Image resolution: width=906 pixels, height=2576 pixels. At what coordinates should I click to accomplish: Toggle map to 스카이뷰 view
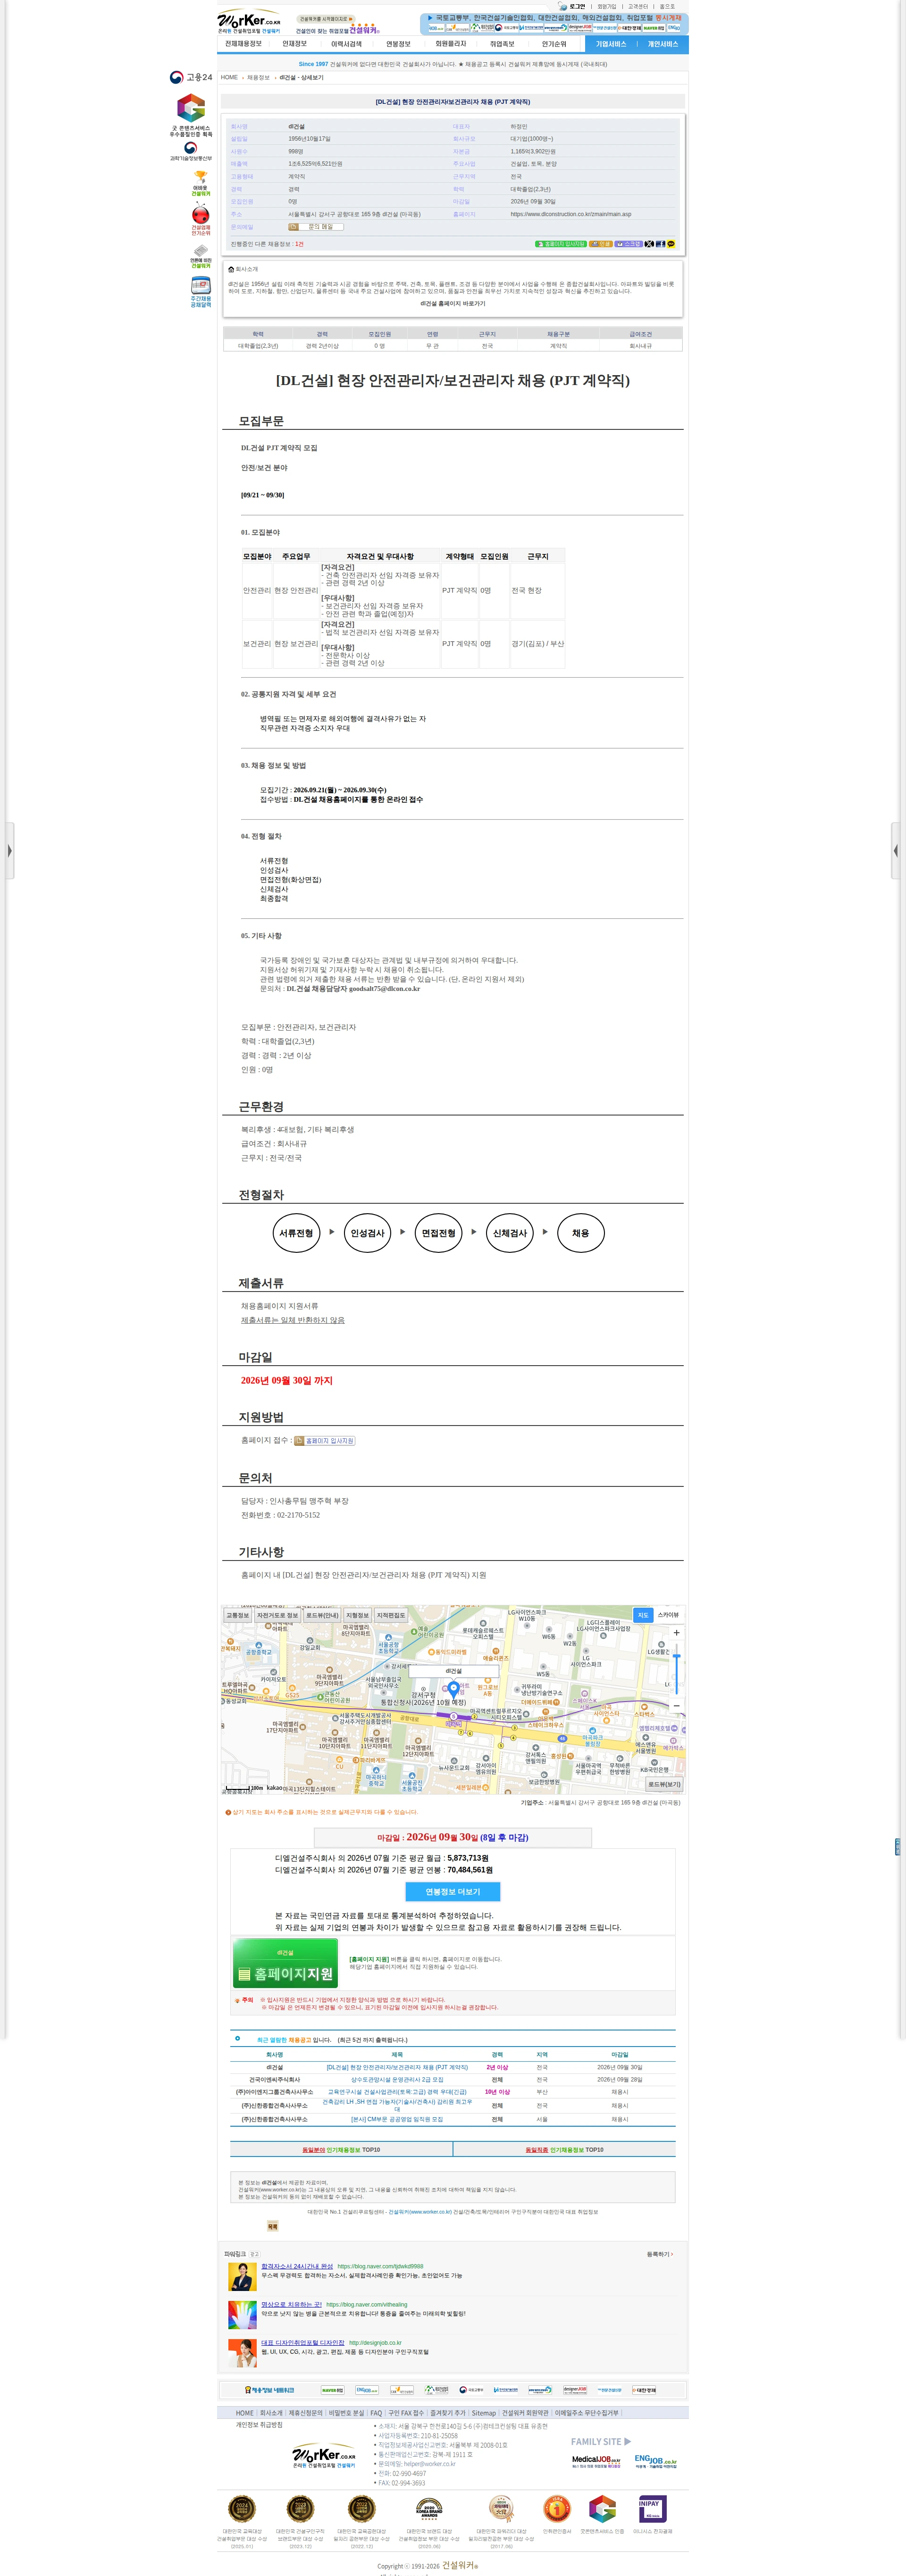668,1615
